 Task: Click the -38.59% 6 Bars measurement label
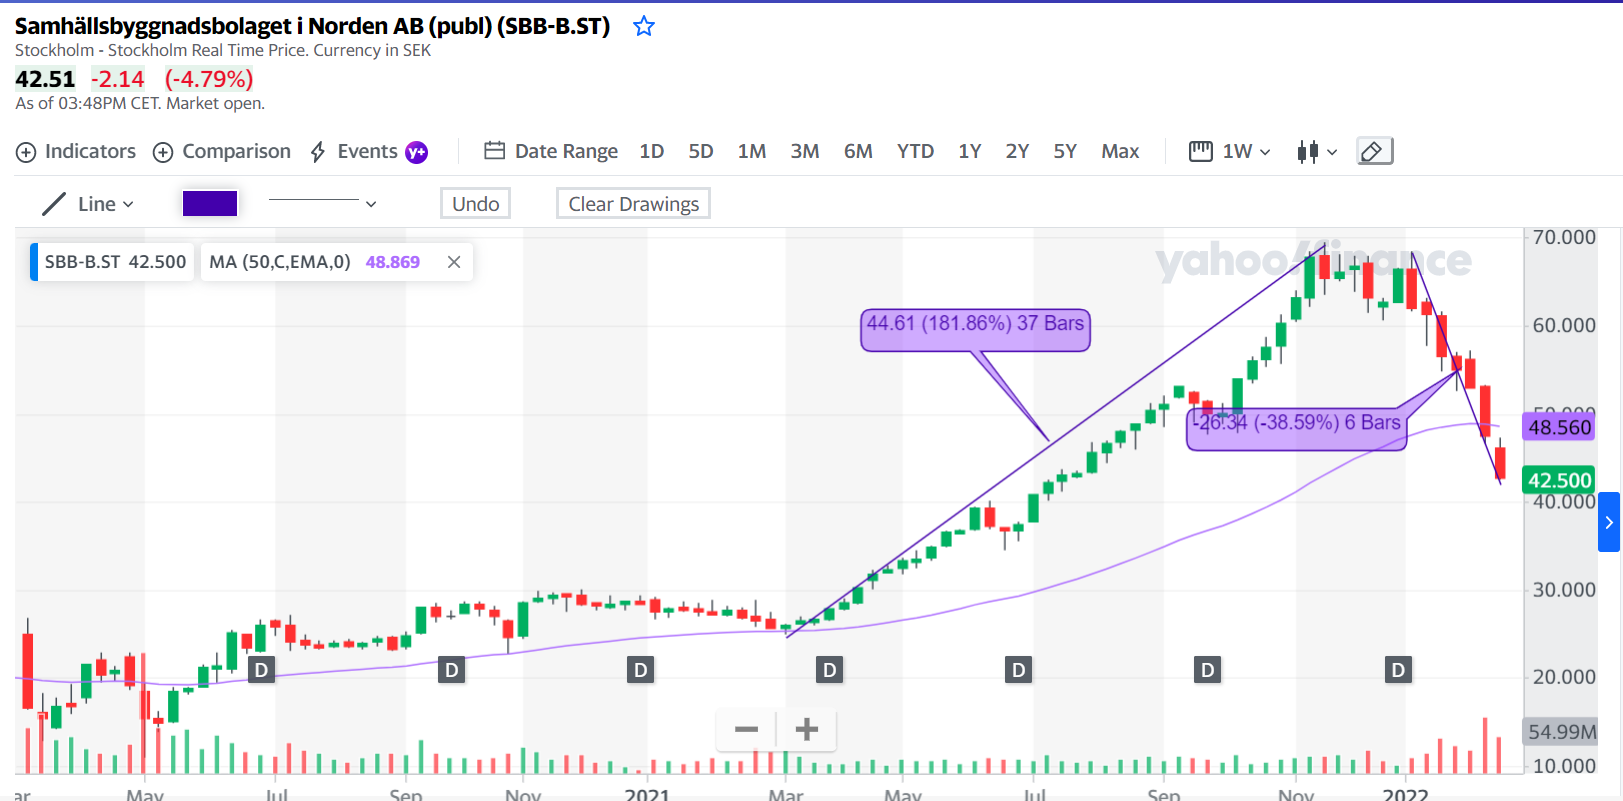coord(1297,428)
